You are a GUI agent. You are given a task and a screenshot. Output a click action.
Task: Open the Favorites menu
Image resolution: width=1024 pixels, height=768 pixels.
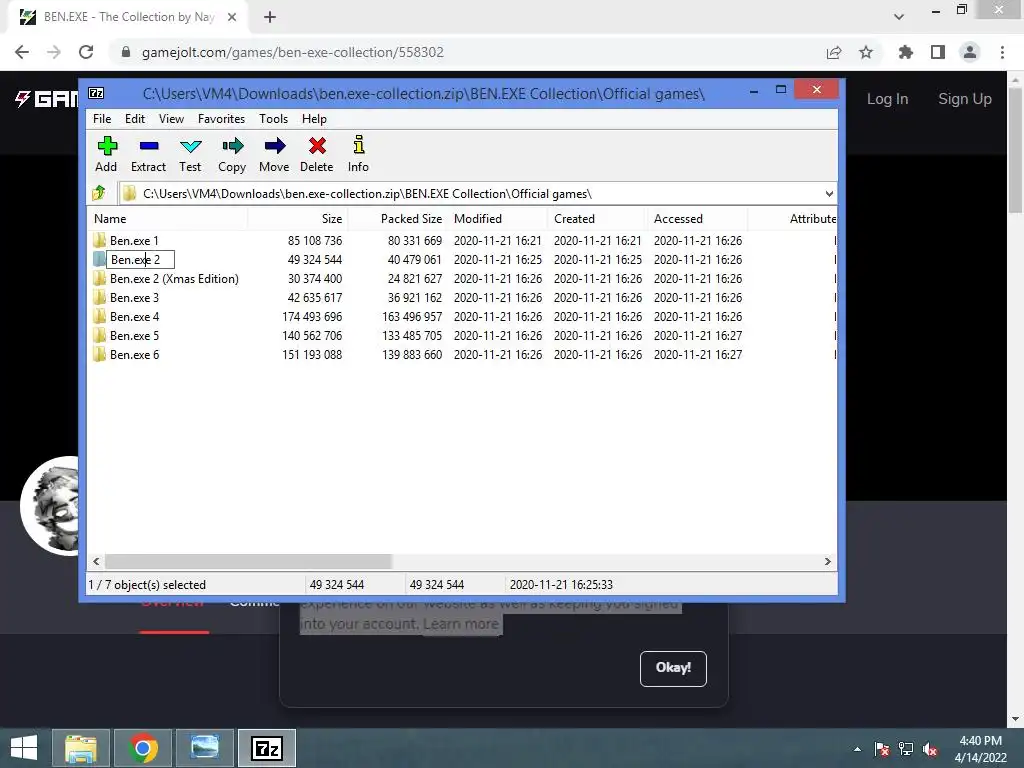(x=221, y=119)
